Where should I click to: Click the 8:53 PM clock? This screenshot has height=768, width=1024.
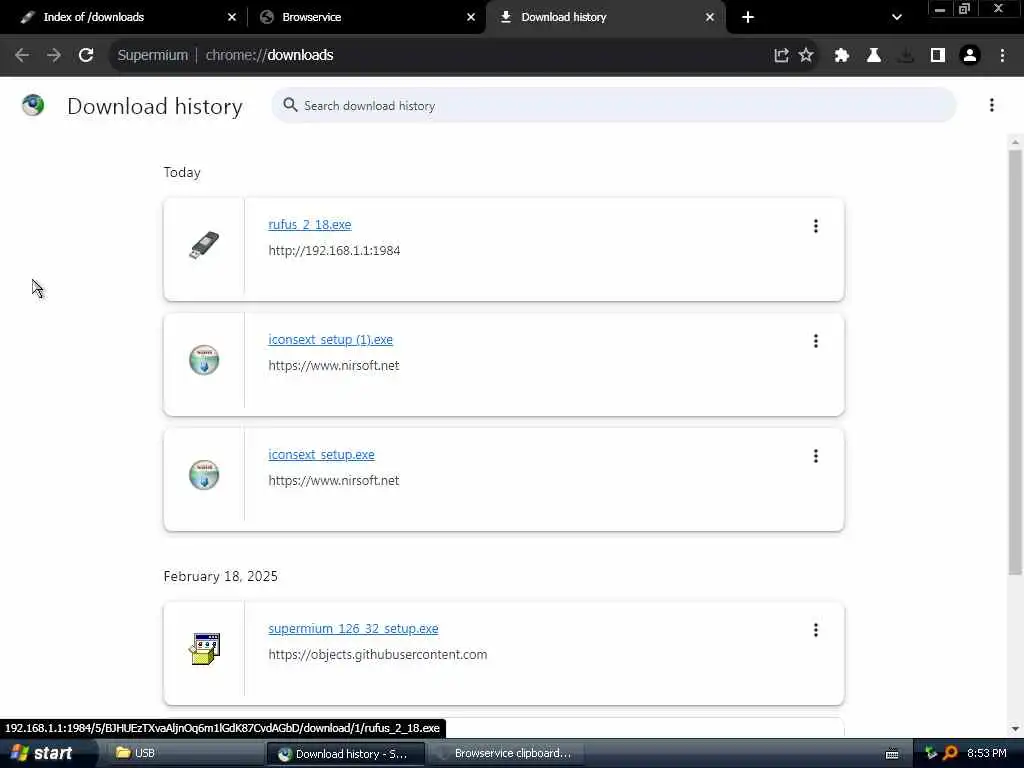986,753
